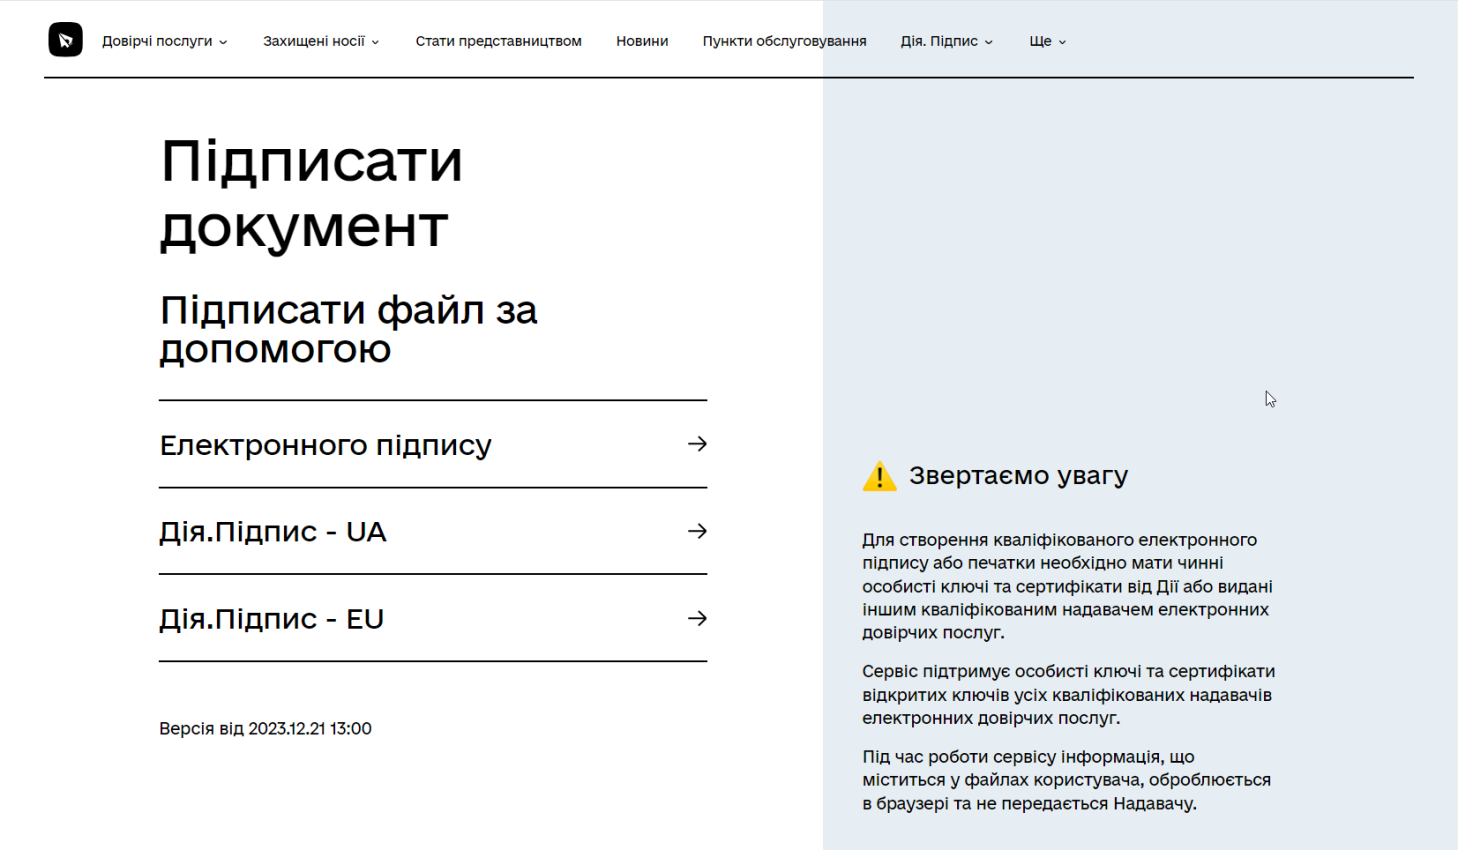Click the Звертаємо увагу notice title

point(1018,476)
